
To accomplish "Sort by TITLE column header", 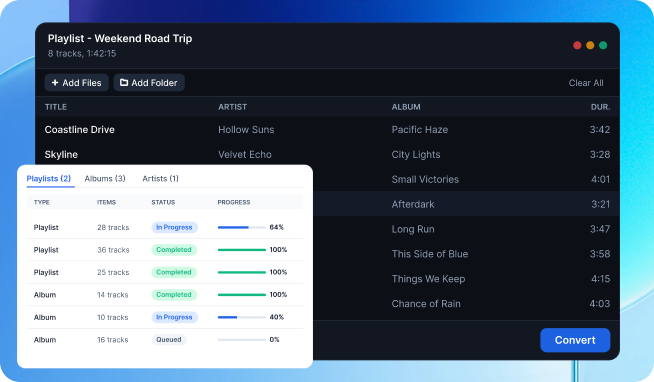I will coord(56,107).
